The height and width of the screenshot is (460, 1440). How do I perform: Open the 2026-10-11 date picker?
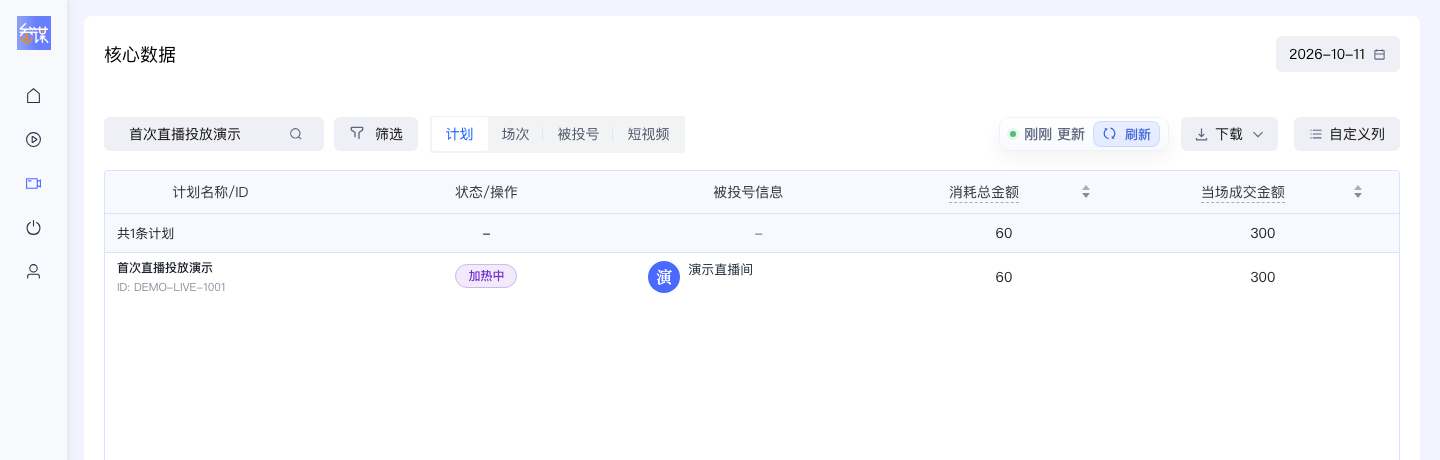click(1338, 54)
